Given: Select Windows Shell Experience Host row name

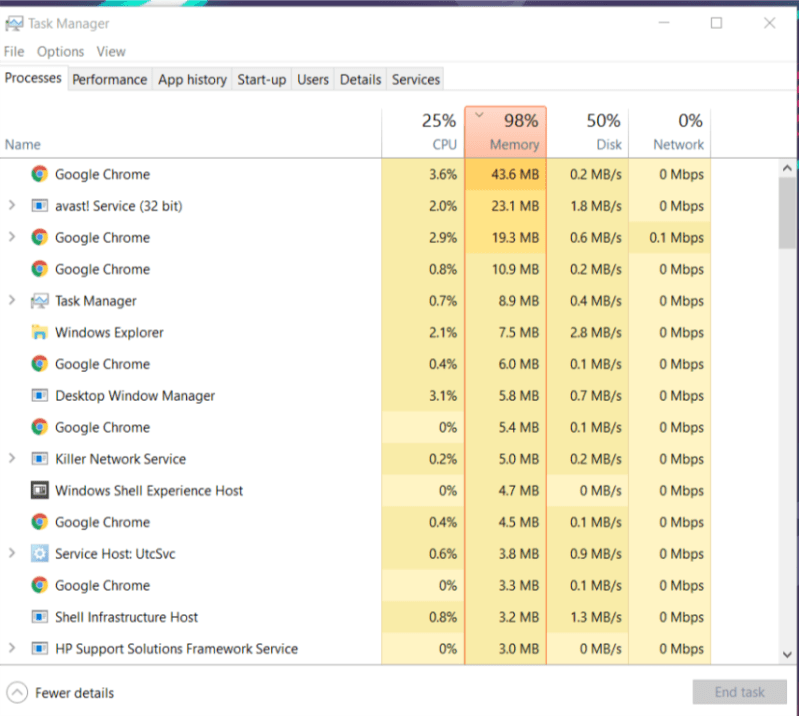Looking at the screenshot, I should pos(149,490).
